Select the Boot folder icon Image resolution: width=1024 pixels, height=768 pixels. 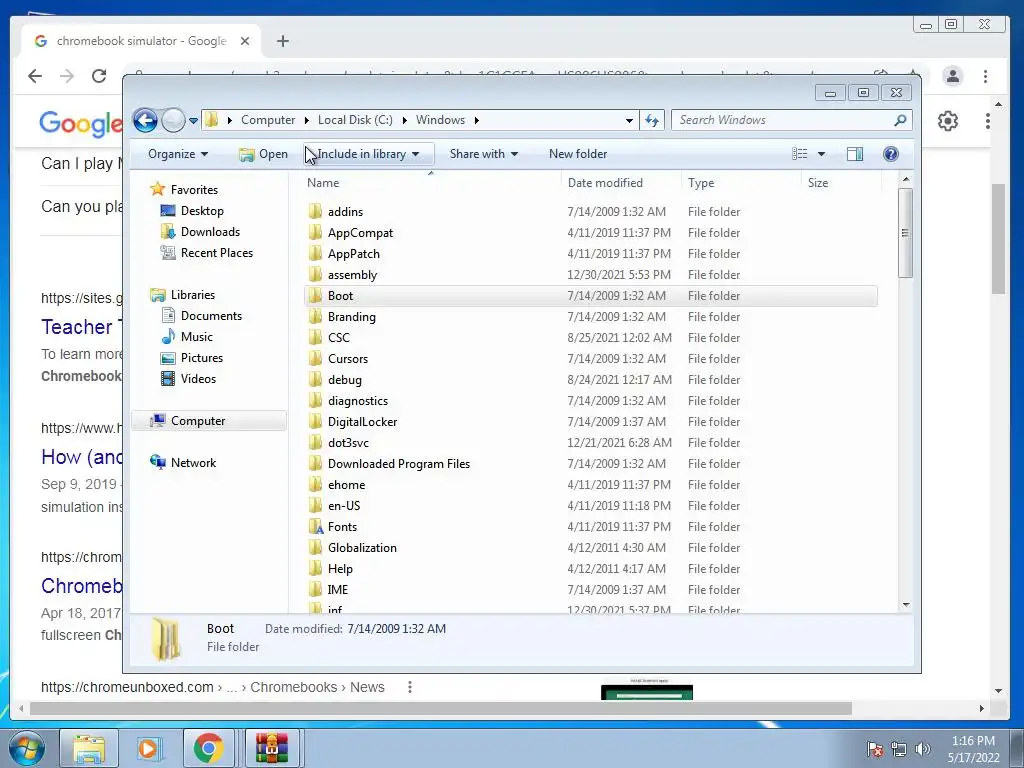[315, 296]
